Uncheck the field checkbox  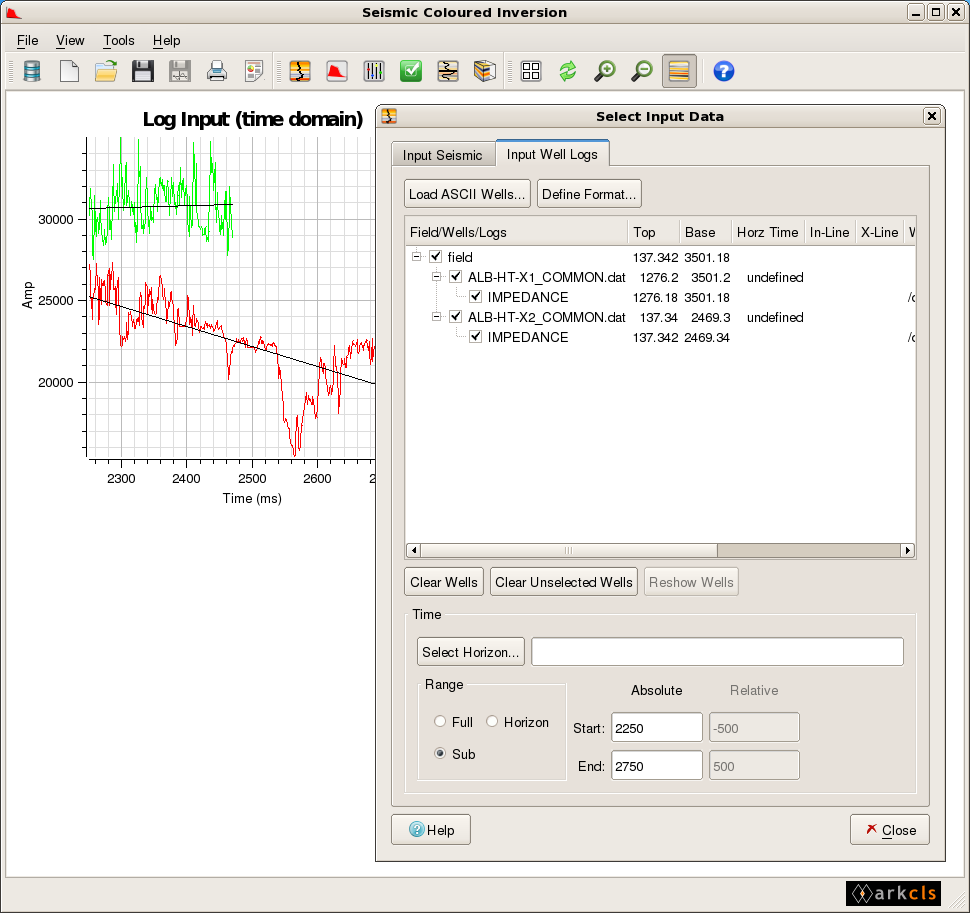436,256
